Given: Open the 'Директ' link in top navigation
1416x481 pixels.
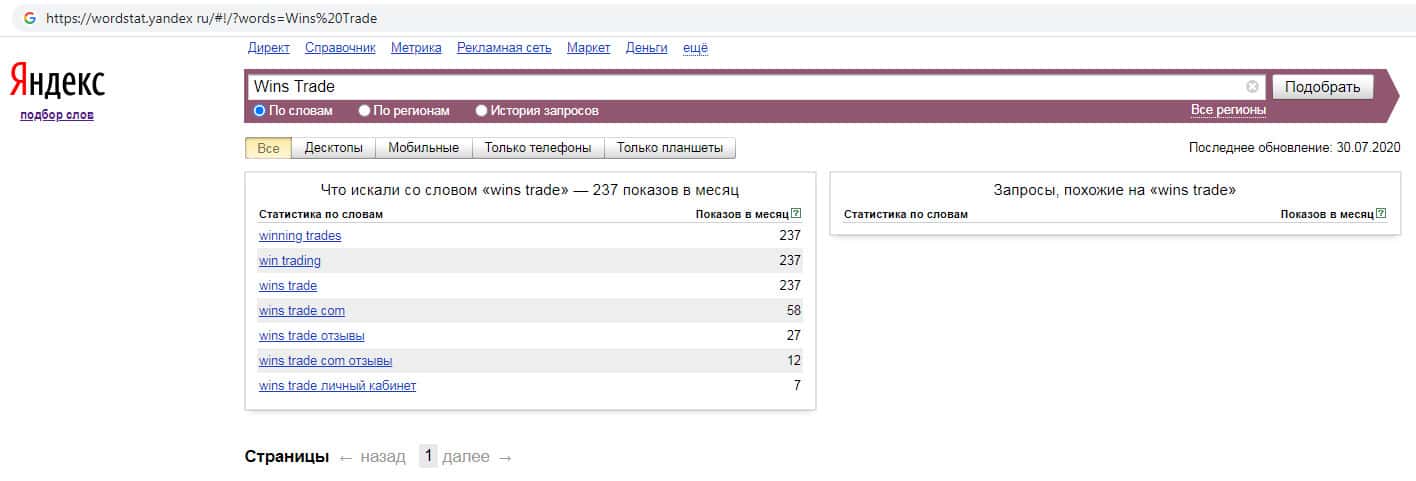Looking at the screenshot, I should (x=268, y=48).
